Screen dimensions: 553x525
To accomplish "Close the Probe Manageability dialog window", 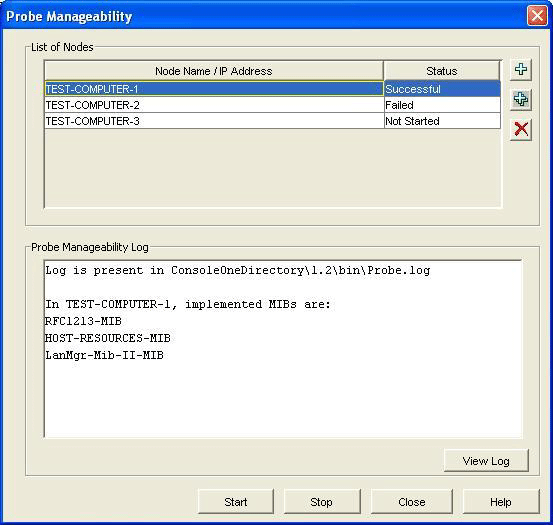I will (537, 16).
